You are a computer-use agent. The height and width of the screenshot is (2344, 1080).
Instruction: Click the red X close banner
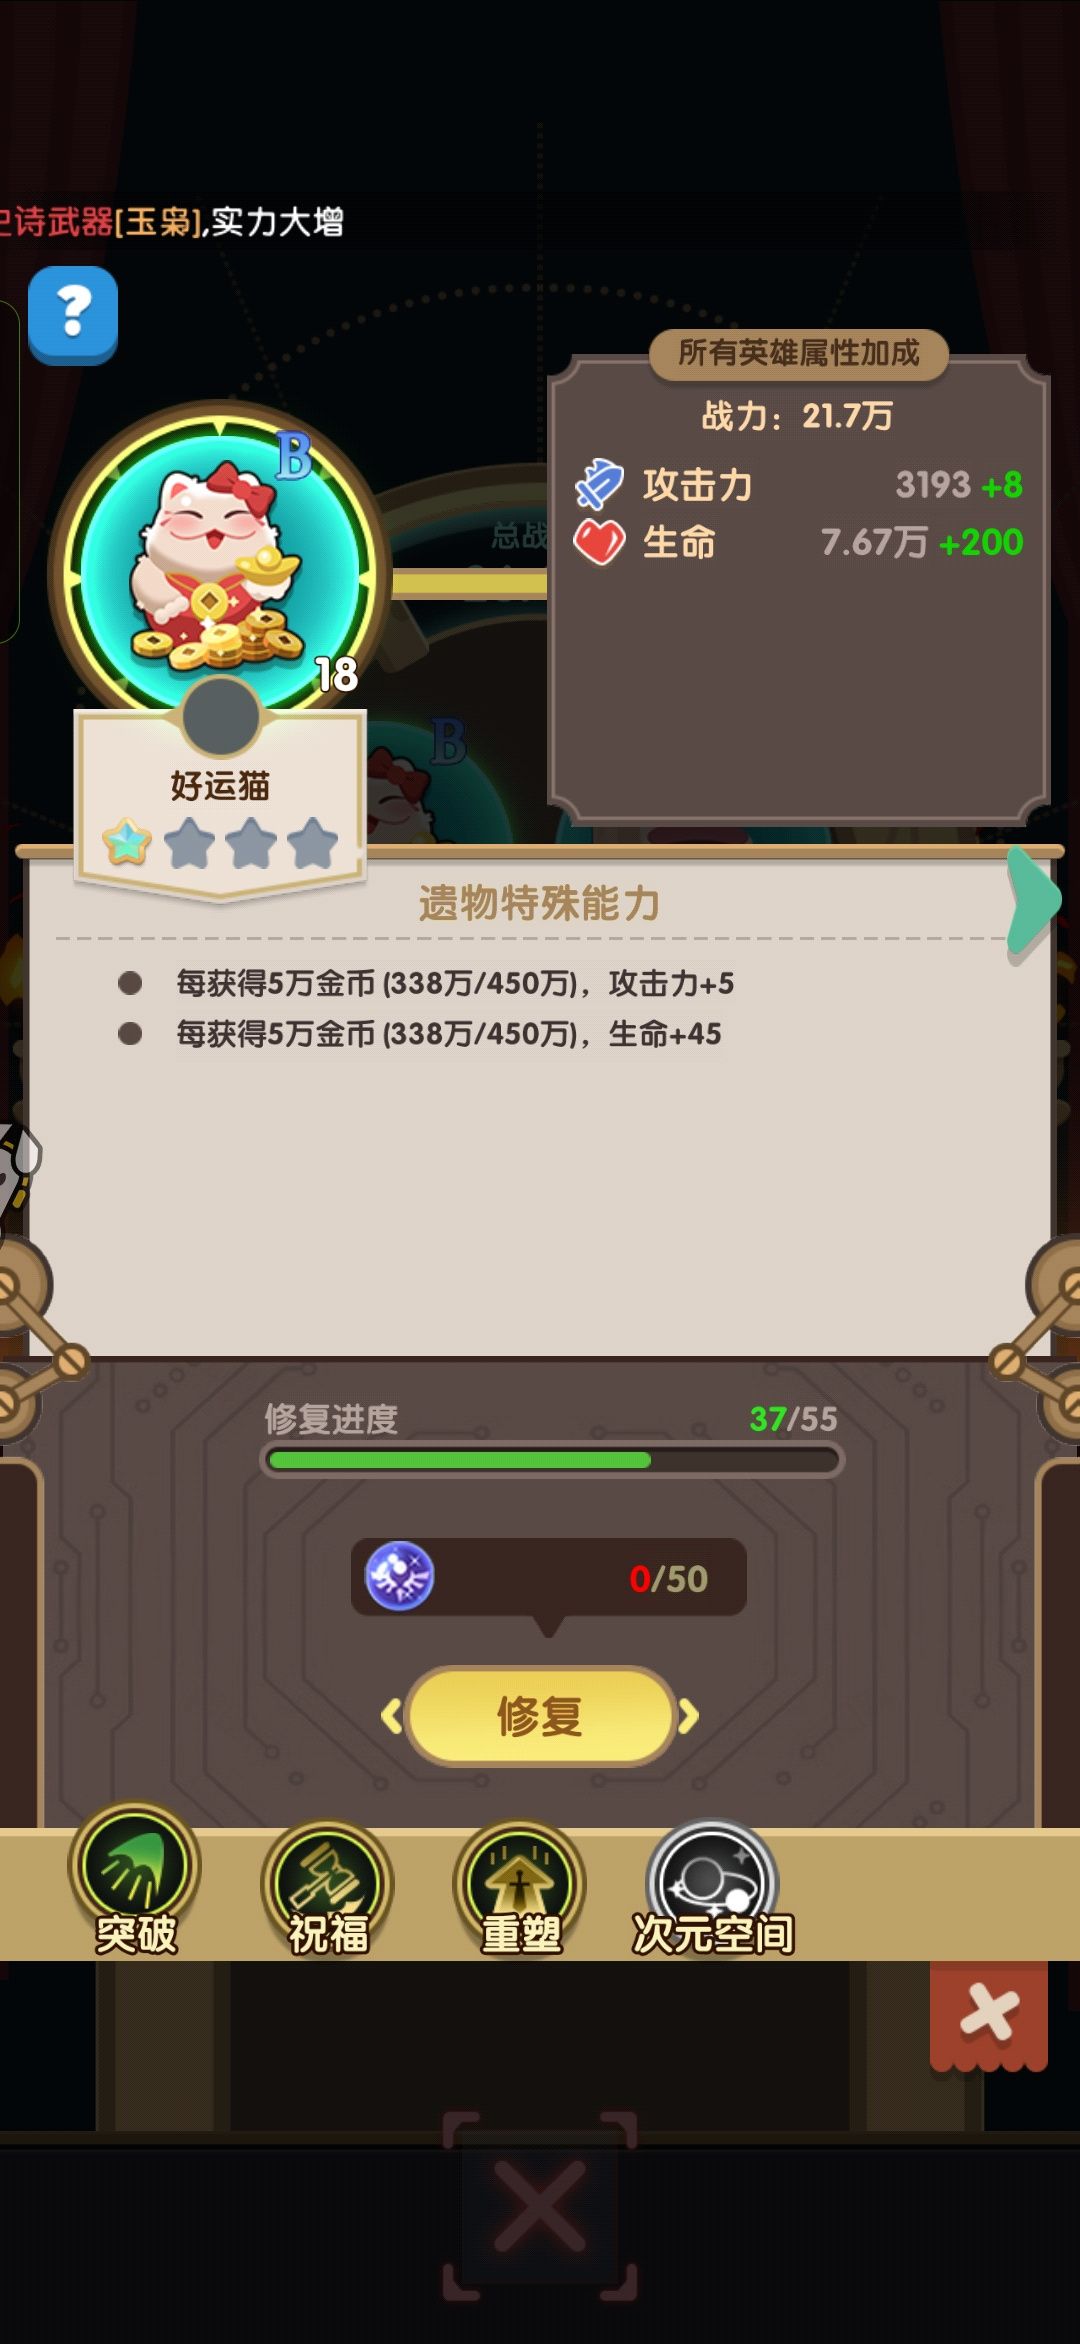point(989,2014)
